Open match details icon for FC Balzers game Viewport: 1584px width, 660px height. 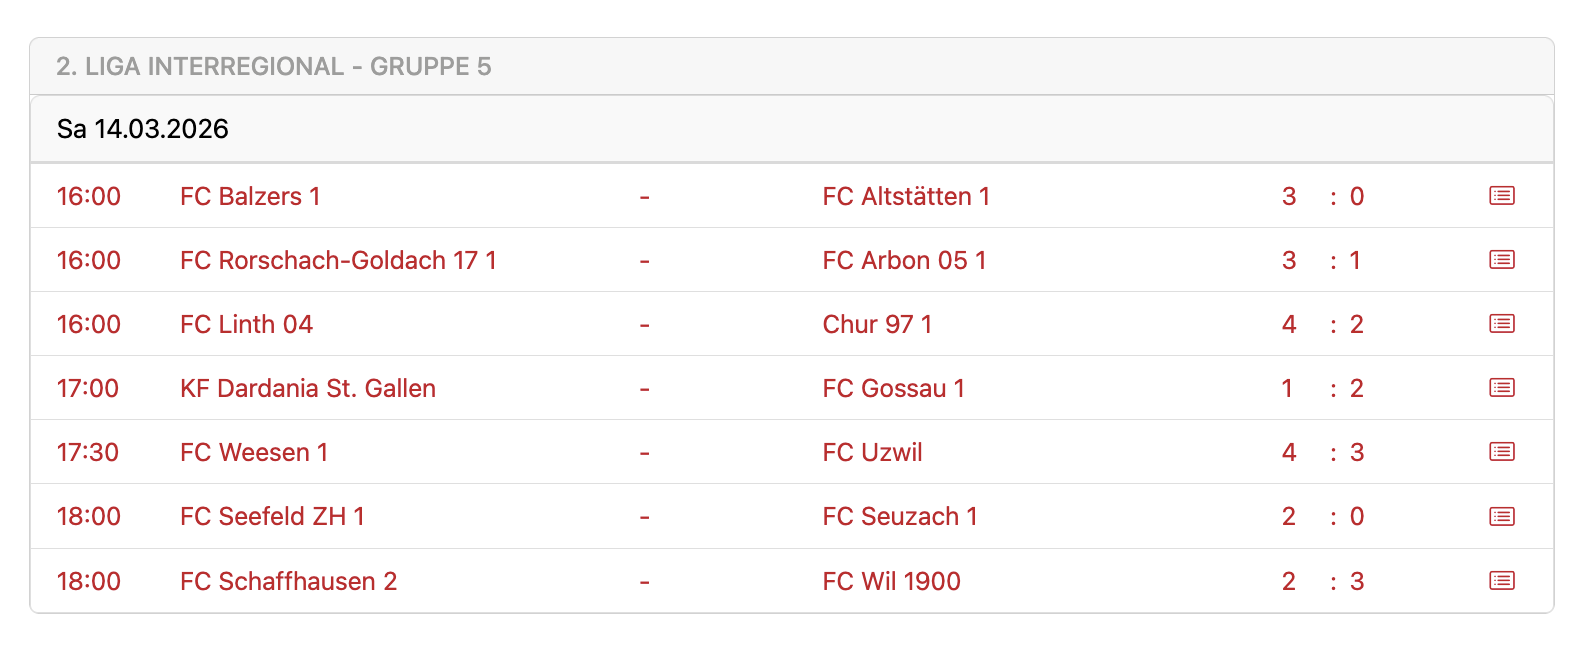point(1501,196)
